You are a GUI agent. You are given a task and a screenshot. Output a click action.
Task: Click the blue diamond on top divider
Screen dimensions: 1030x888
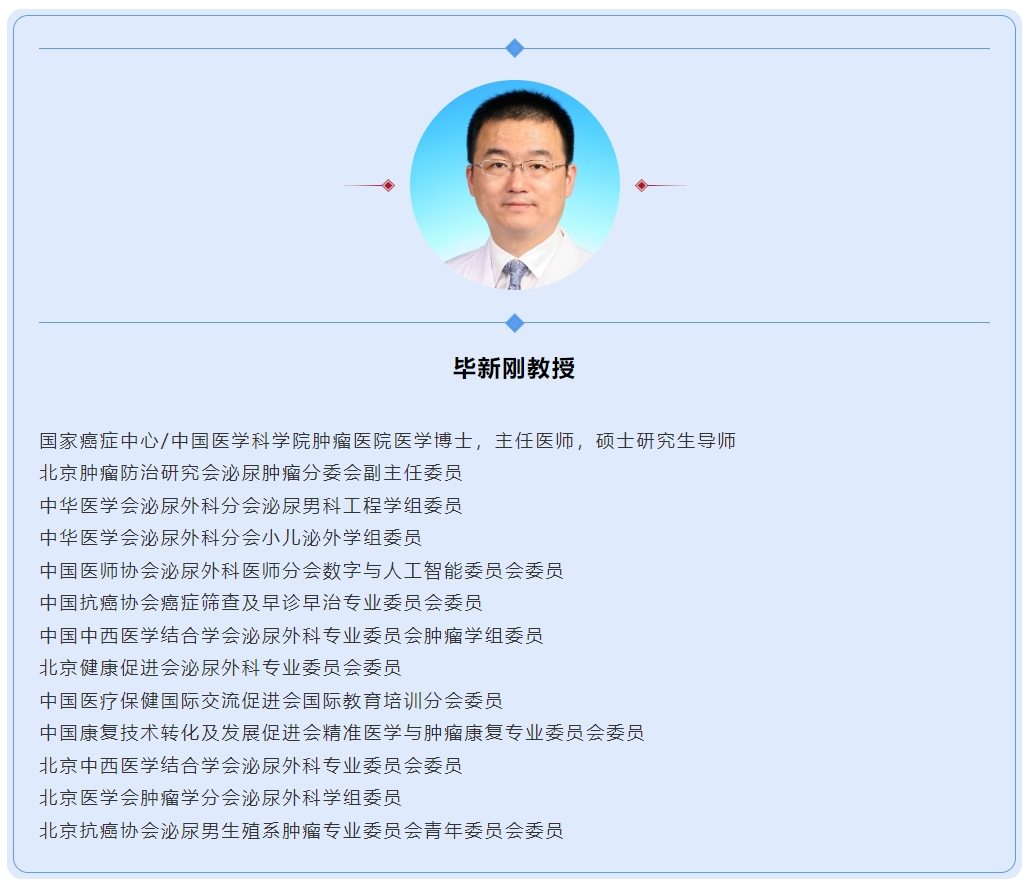515,48
